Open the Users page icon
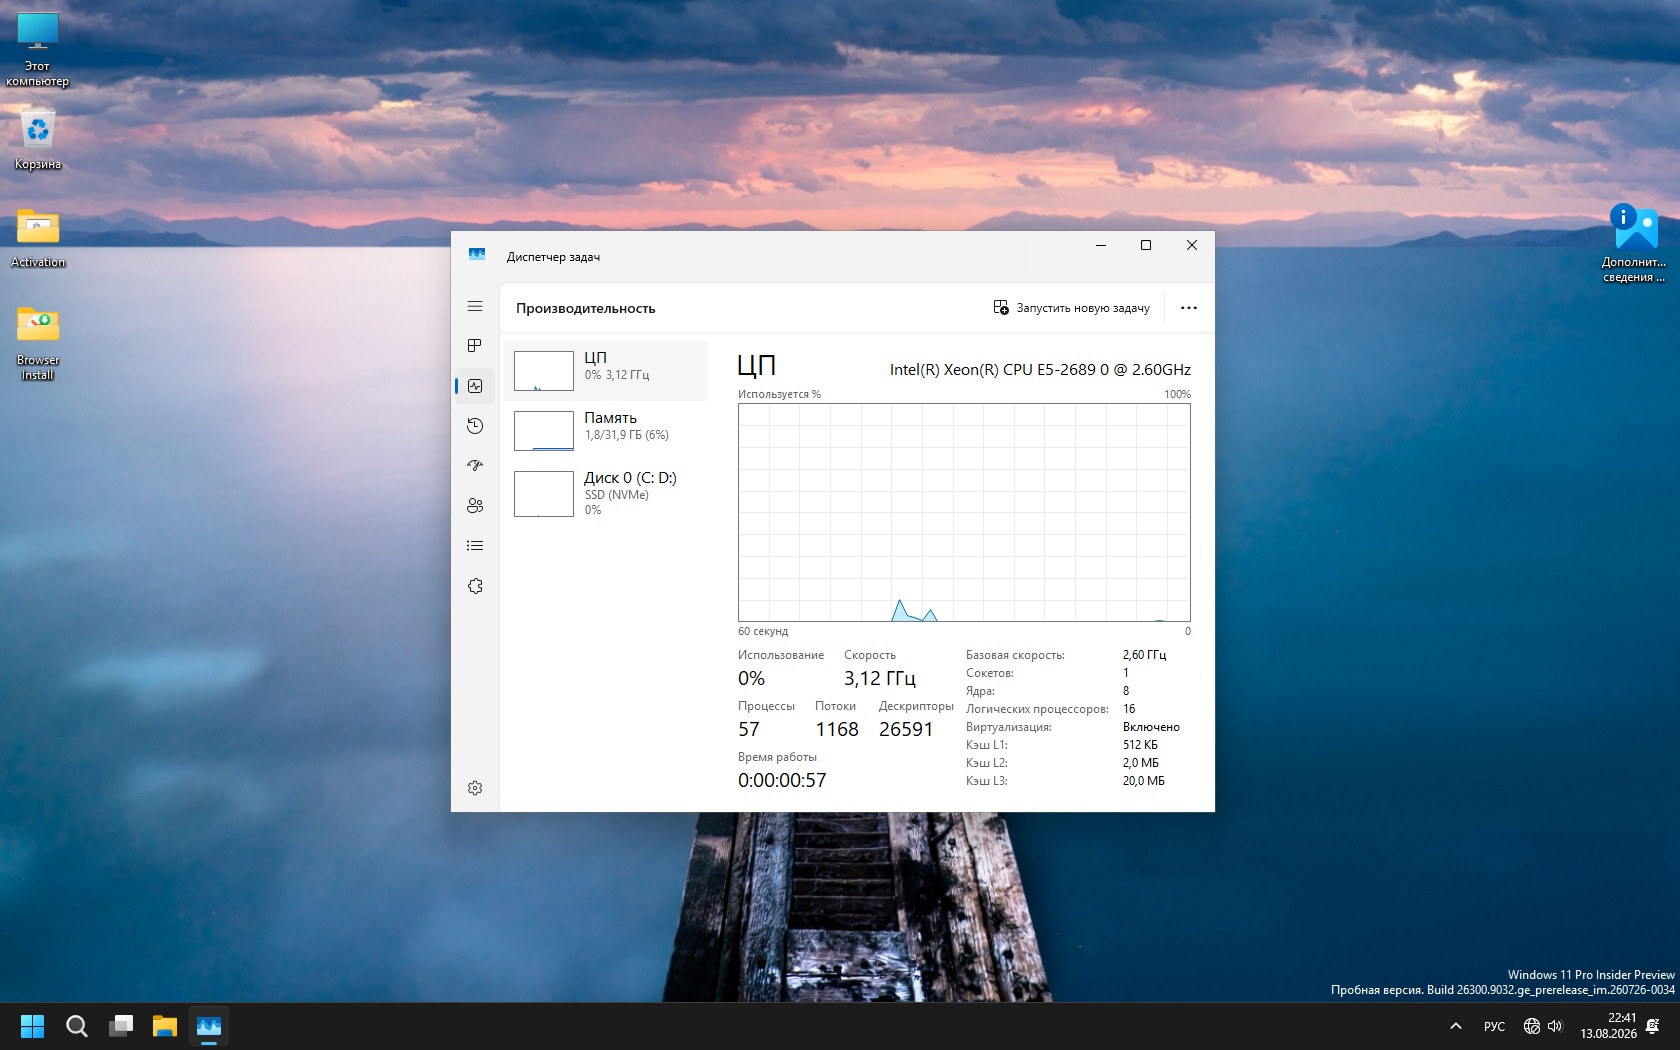 [475, 506]
